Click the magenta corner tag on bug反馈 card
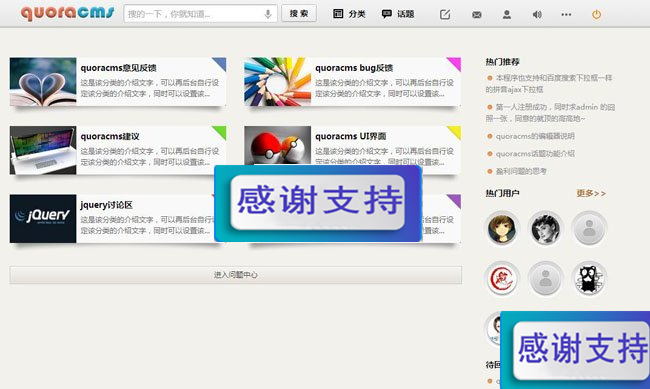 click(x=456, y=63)
